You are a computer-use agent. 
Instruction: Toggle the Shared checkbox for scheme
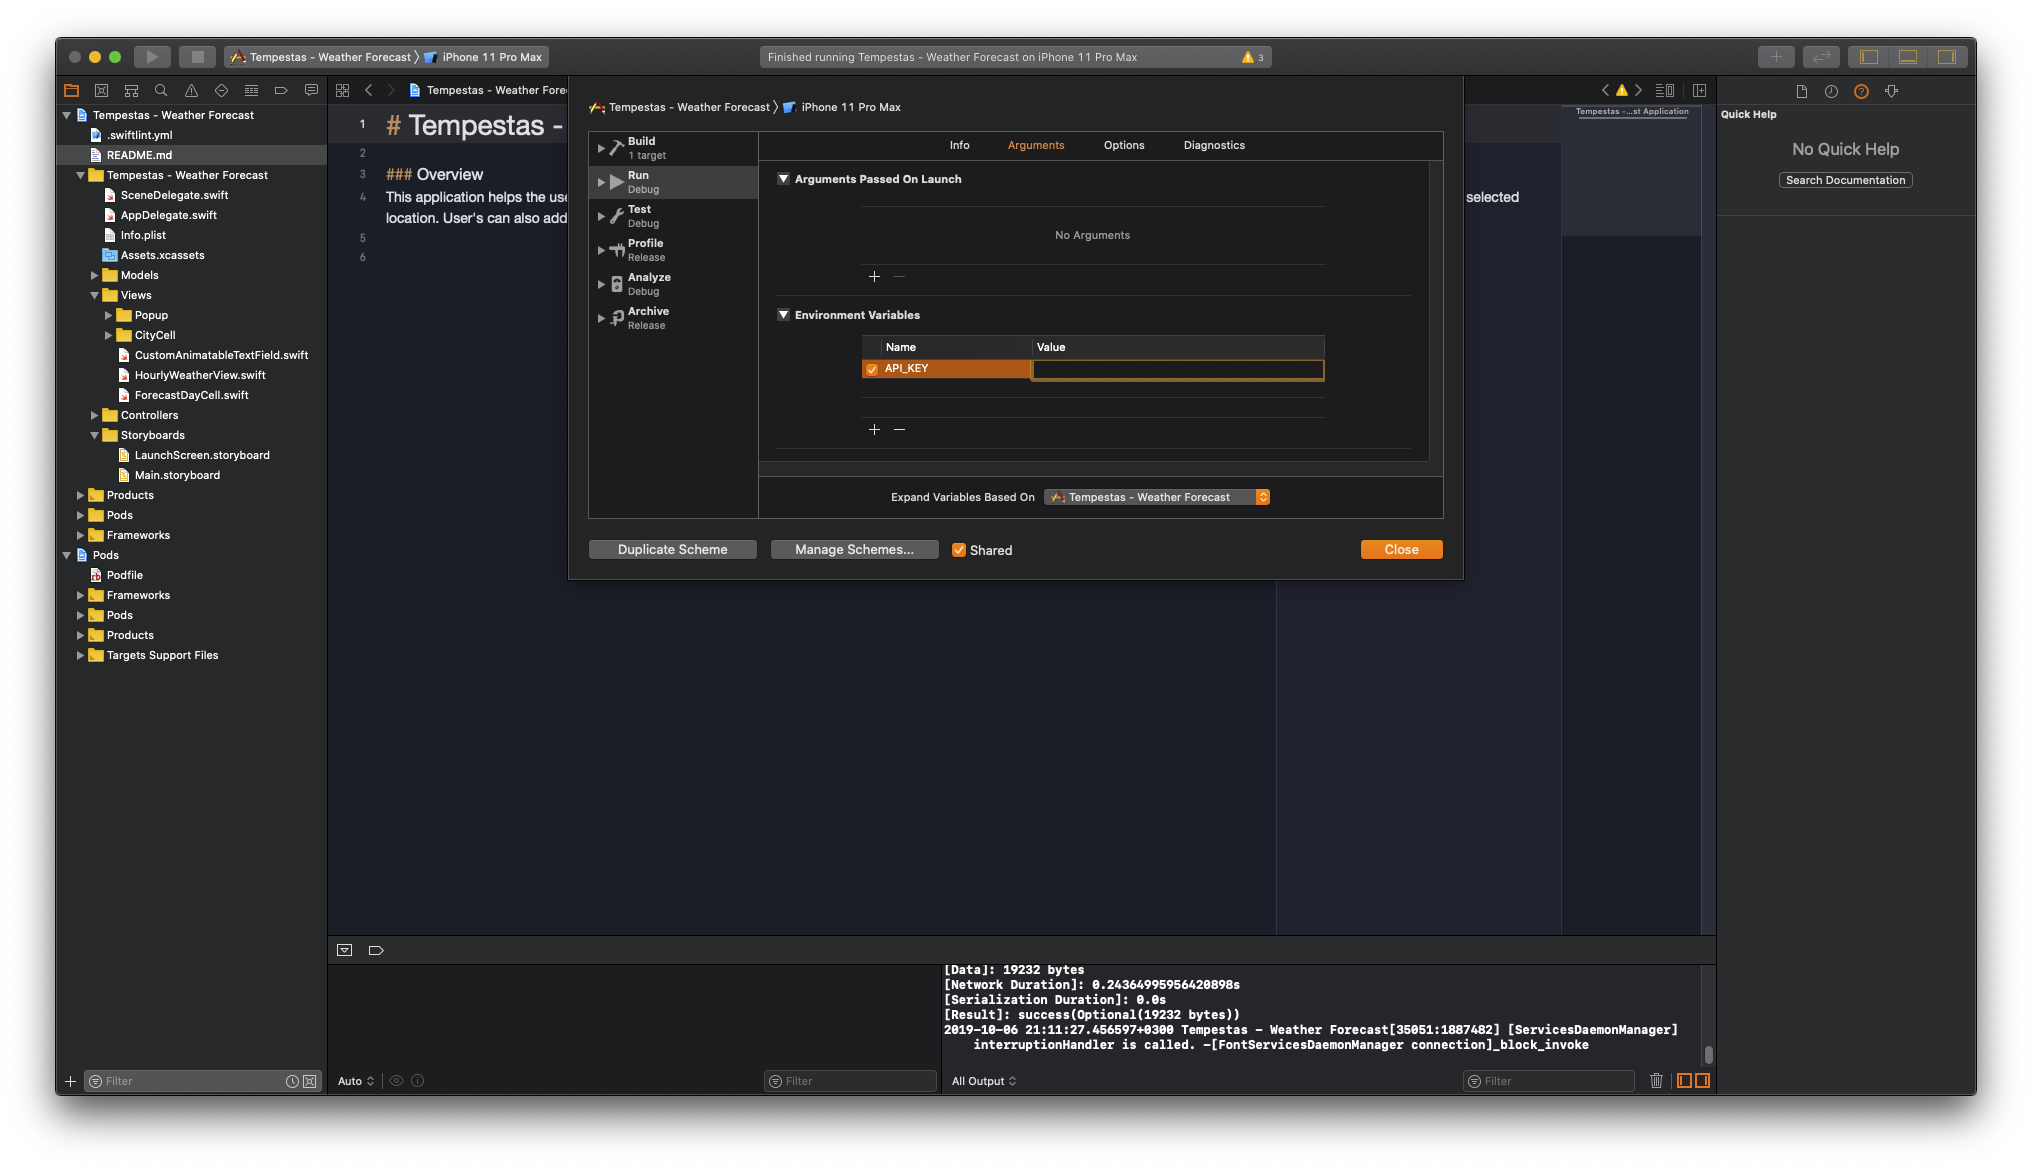(960, 550)
